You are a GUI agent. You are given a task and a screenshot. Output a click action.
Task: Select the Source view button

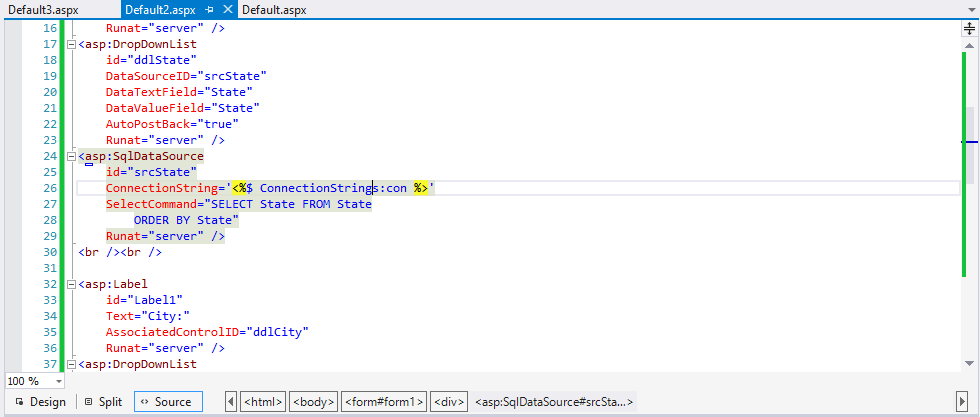[x=165, y=402]
